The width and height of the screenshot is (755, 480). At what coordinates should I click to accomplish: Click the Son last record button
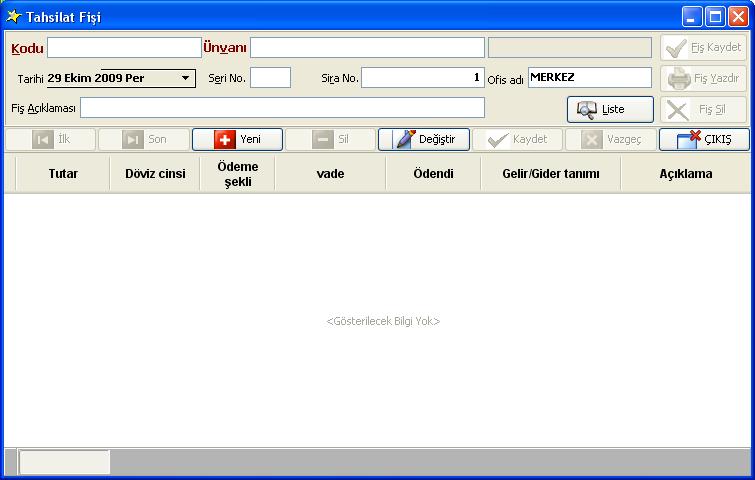tap(145, 140)
